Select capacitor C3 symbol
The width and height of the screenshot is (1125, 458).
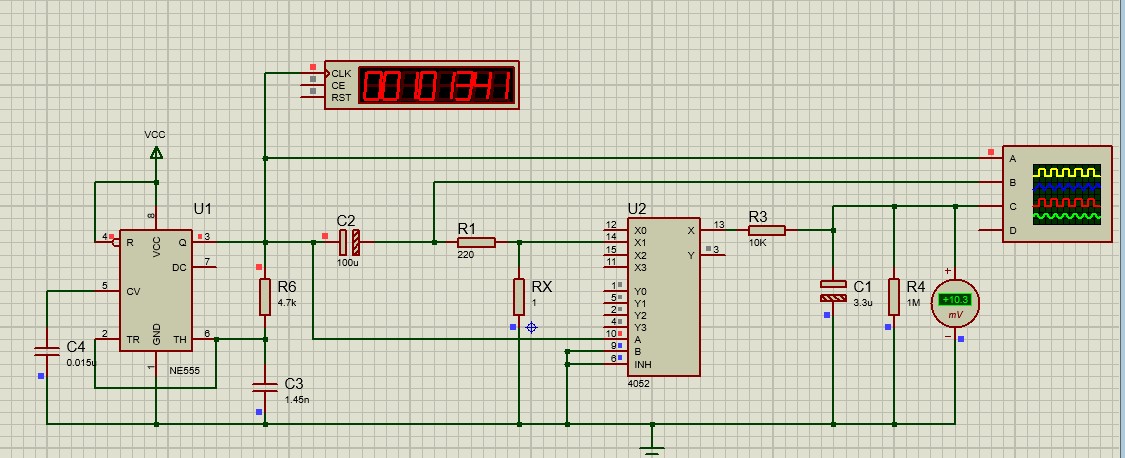265,388
